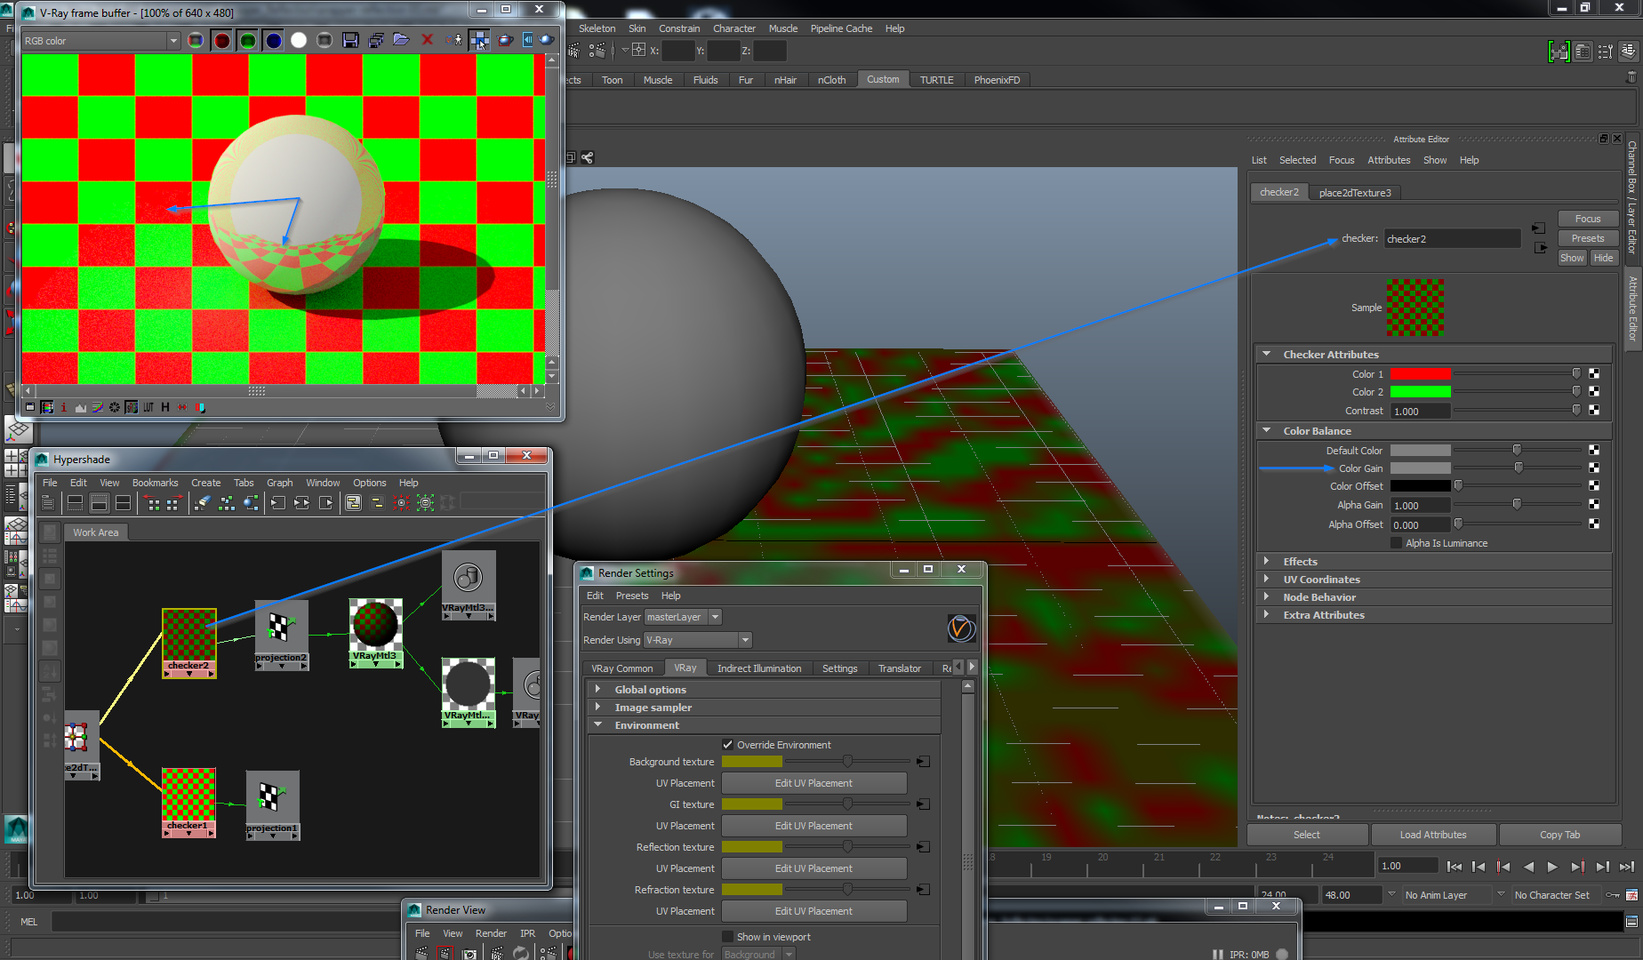
Task: Clear image with red X icon
Action: click(427, 41)
